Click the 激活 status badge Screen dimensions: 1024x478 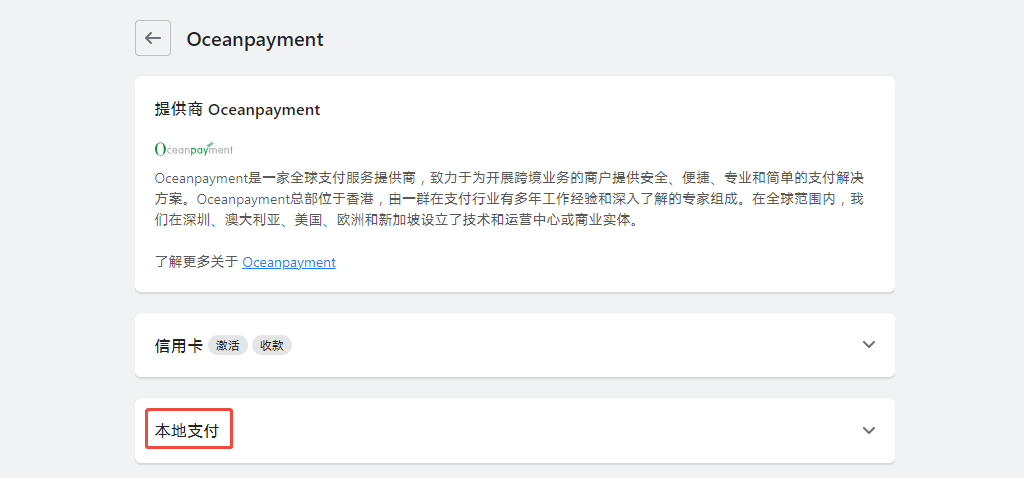point(228,345)
